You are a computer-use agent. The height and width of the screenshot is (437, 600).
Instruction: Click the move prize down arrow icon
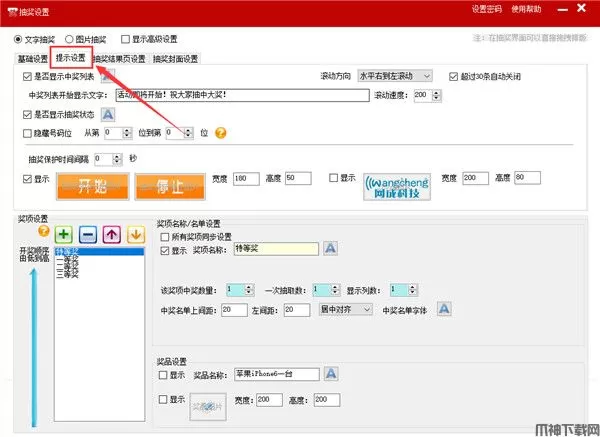135,234
